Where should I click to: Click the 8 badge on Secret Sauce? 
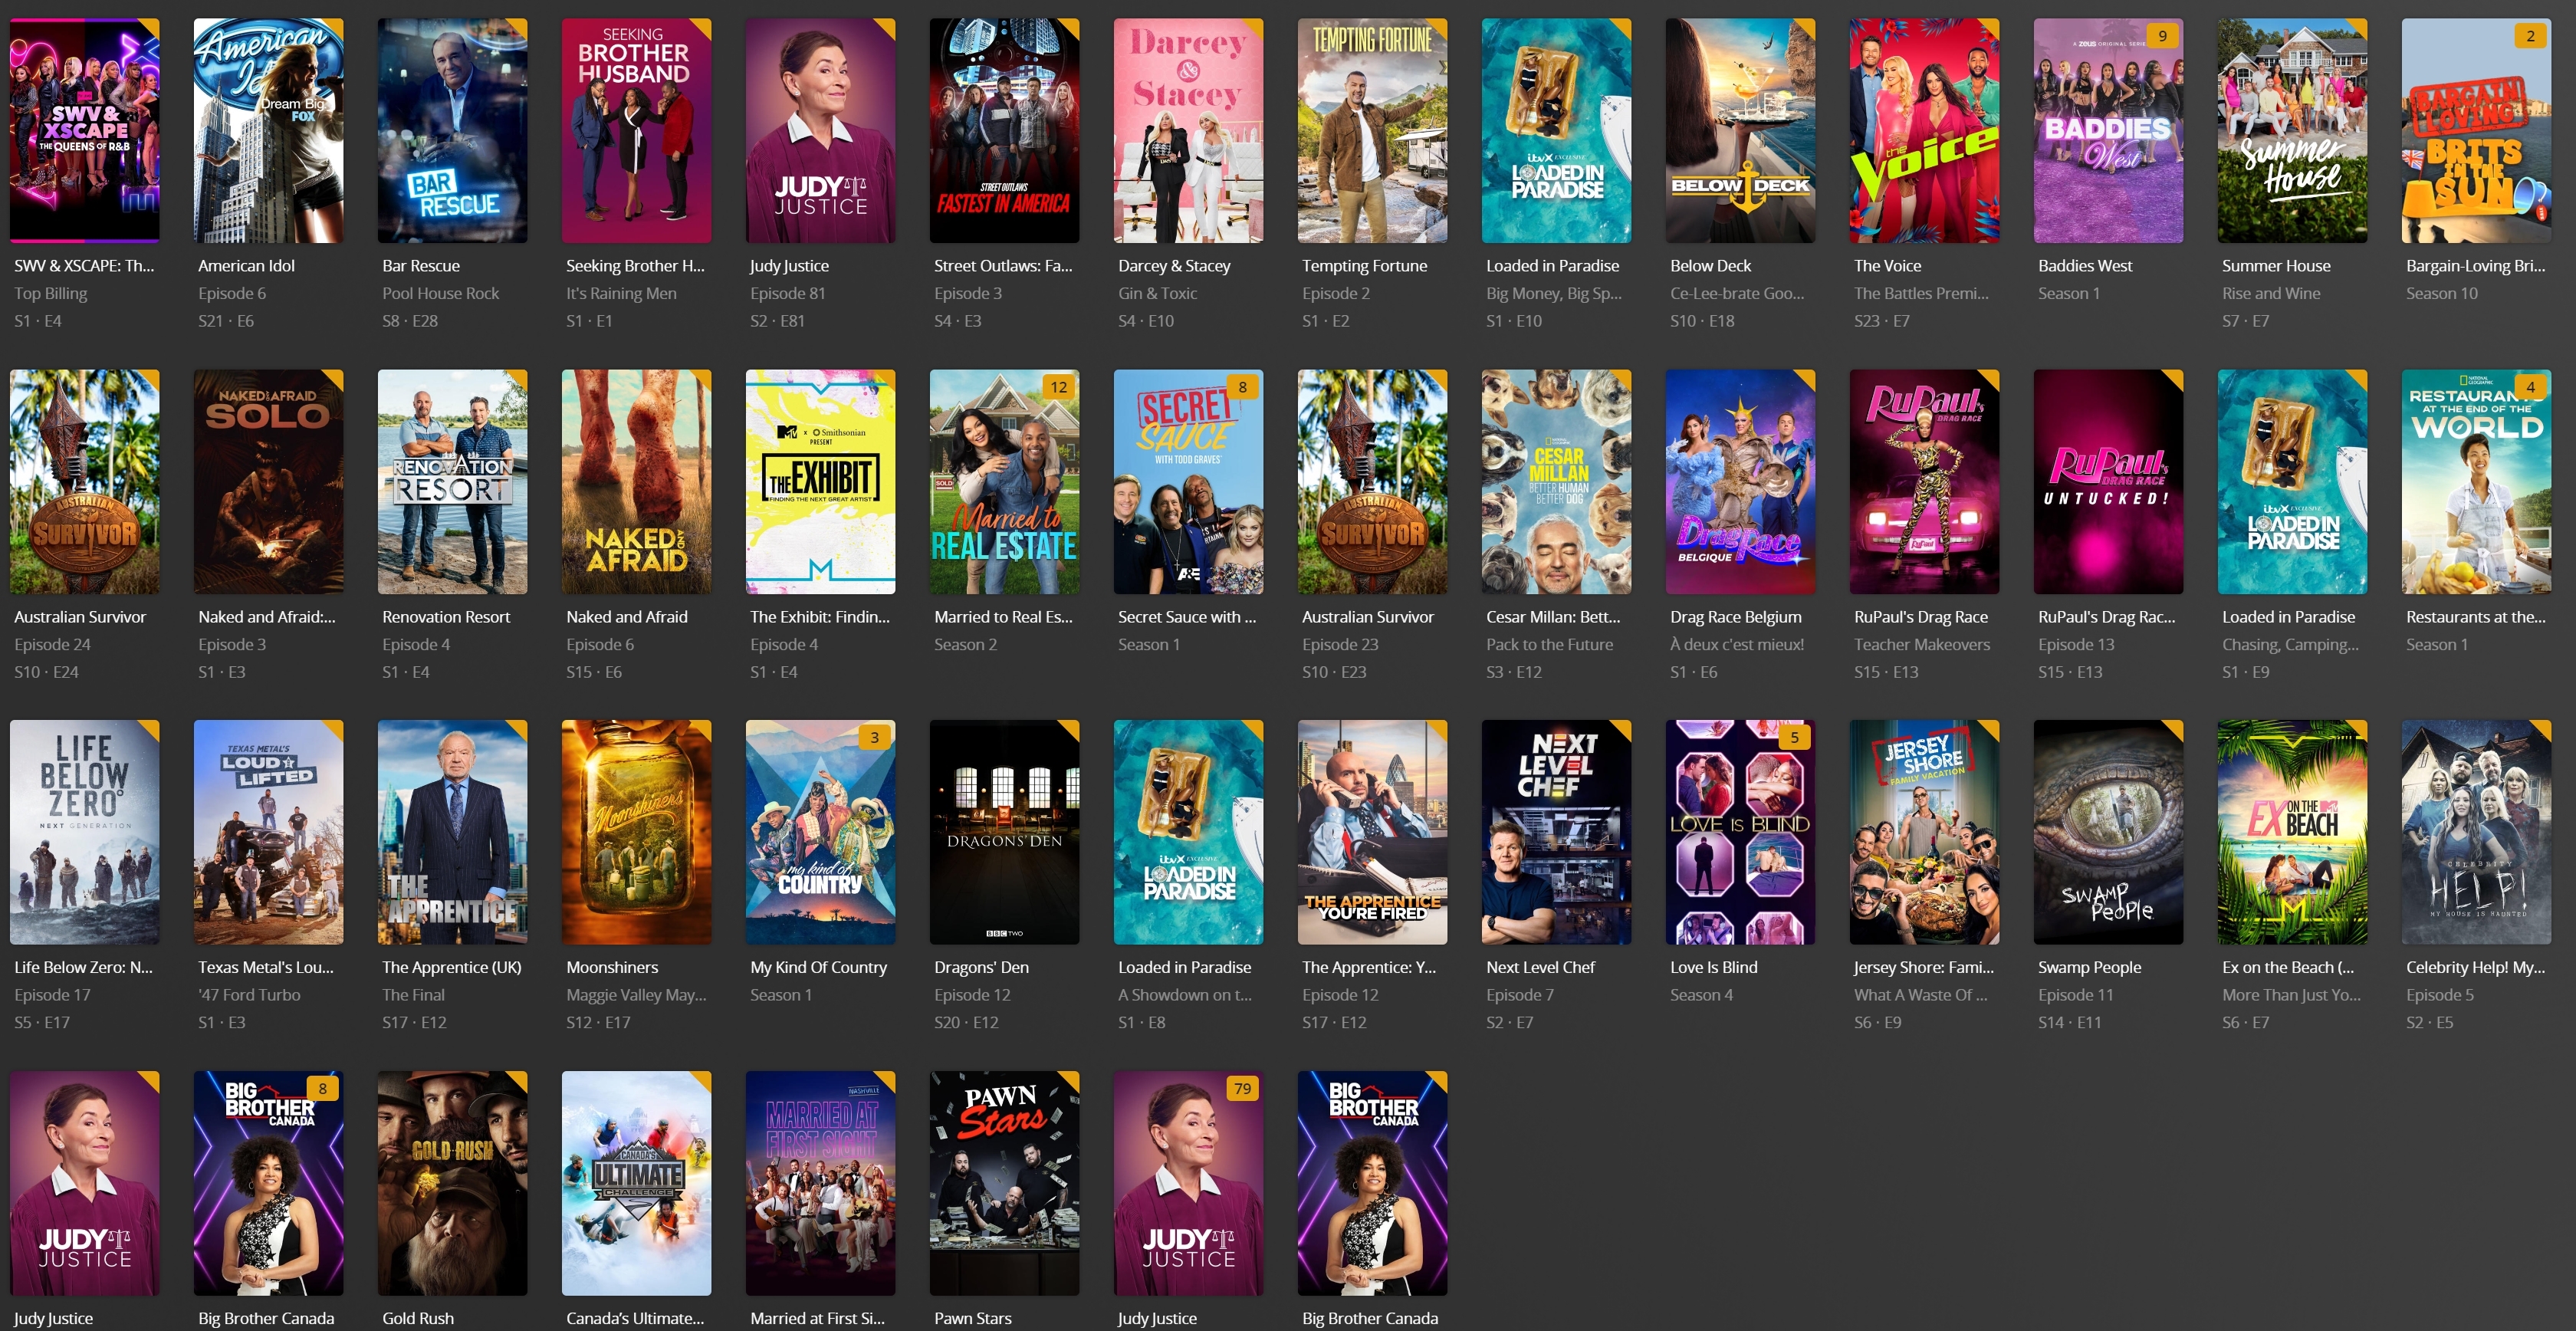pos(1242,387)
